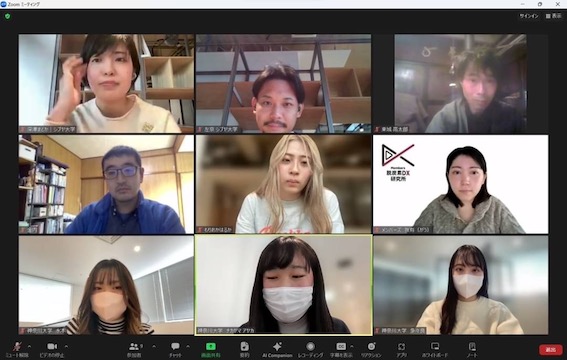Unmute the microphone in the toolbar
The height and width of the screenshot is (360, 567).
click(17, 350)
